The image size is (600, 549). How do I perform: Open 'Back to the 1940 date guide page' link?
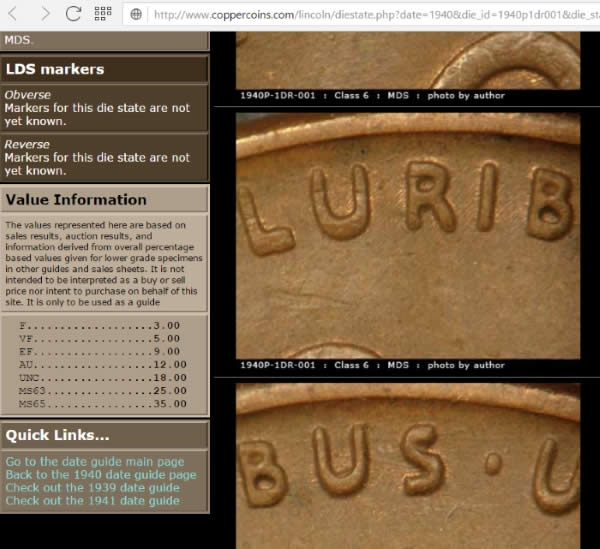pos(101,474)
